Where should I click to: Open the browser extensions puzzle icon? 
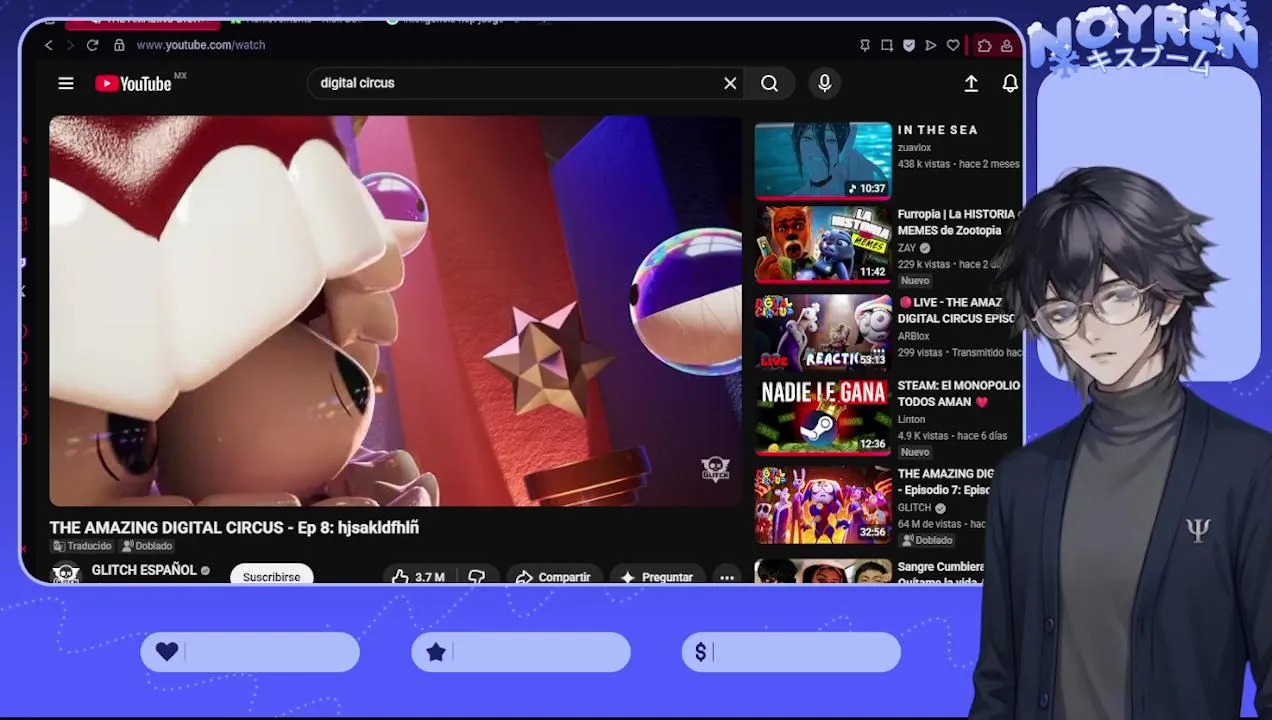tap(985, 45)
